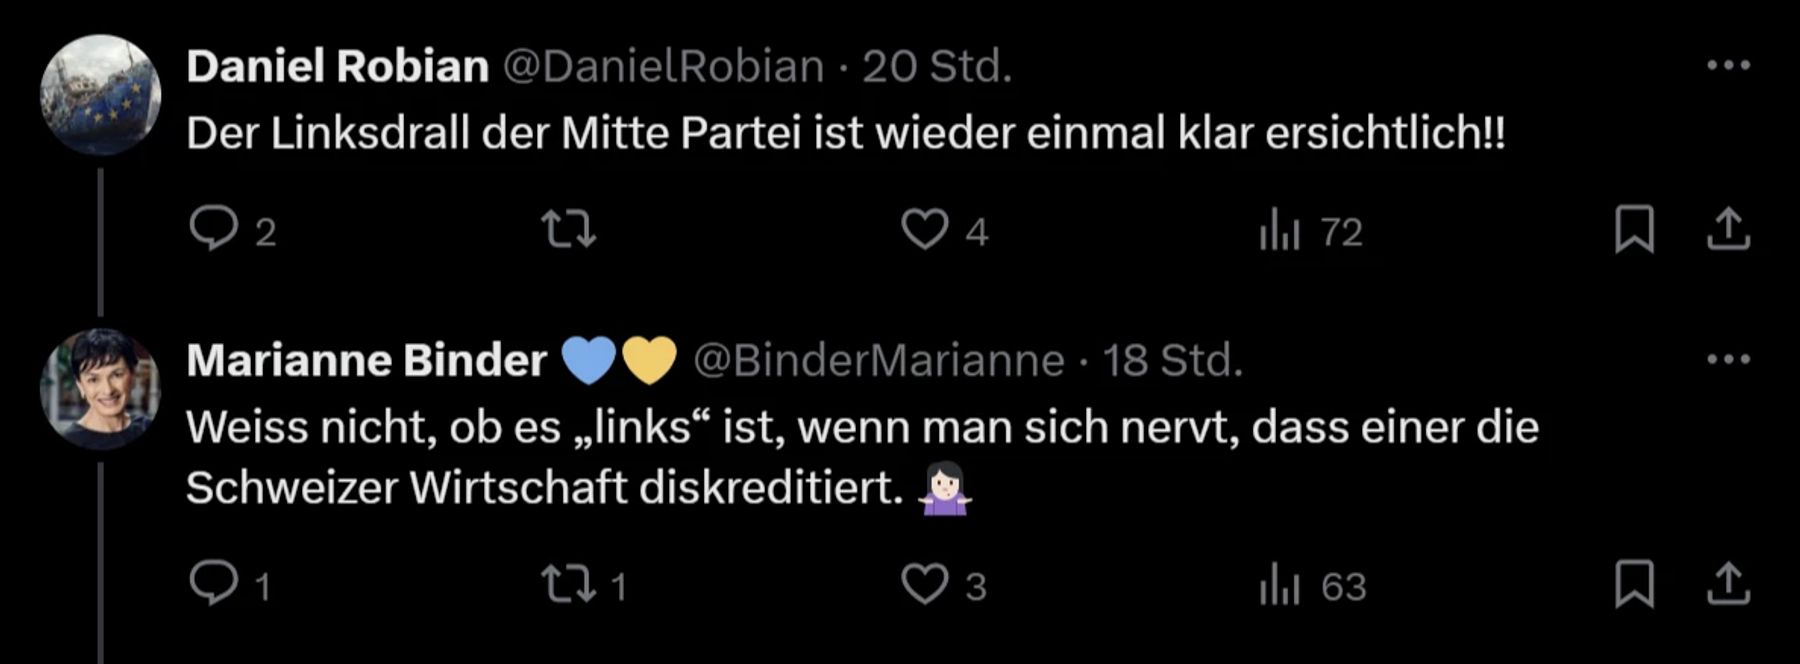
Task: Open Marianne Binder's display name link
Action: pos(366,360)
